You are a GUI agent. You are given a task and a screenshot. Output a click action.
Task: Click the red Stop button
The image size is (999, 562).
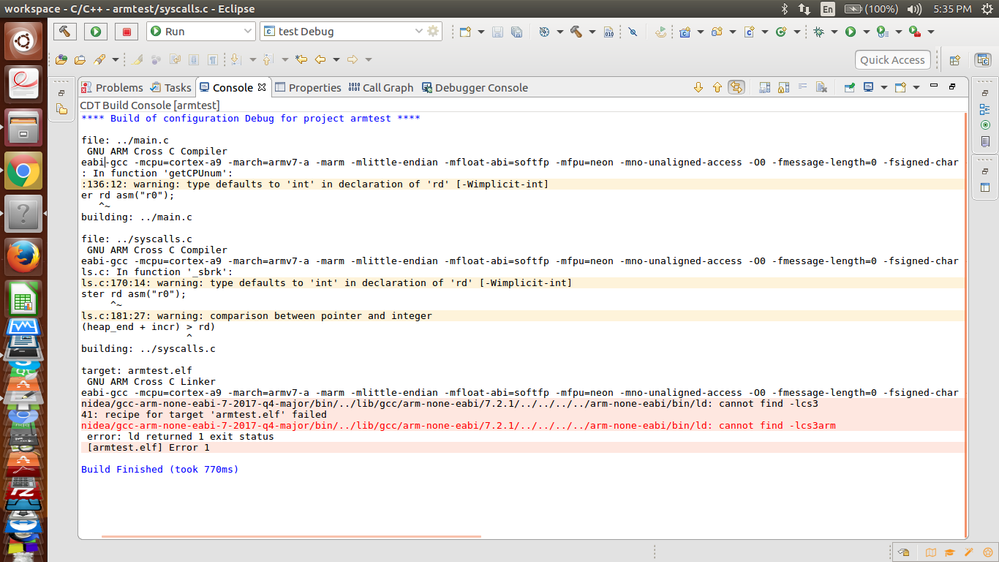click(127, 31)
